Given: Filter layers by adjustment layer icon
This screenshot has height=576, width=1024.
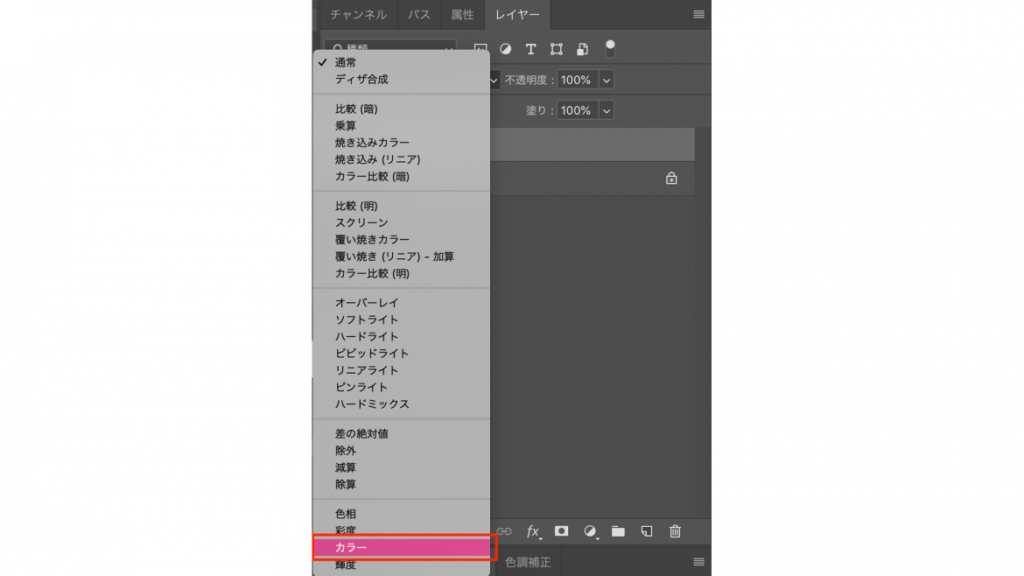Looking at the screenshot, I should [x=505, y=49].
